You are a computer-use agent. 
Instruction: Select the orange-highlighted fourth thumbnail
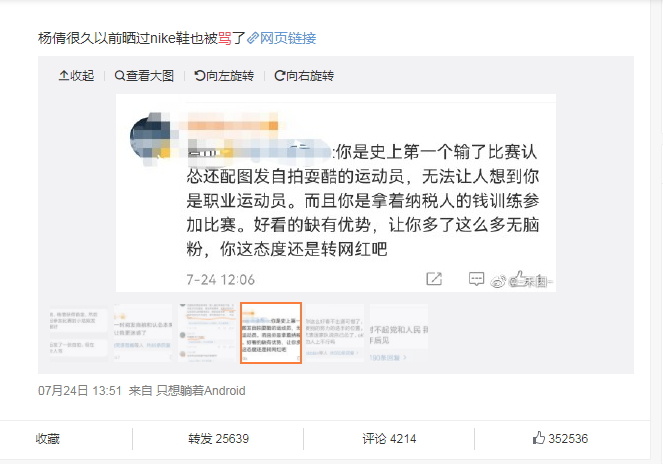click(271, 332)
